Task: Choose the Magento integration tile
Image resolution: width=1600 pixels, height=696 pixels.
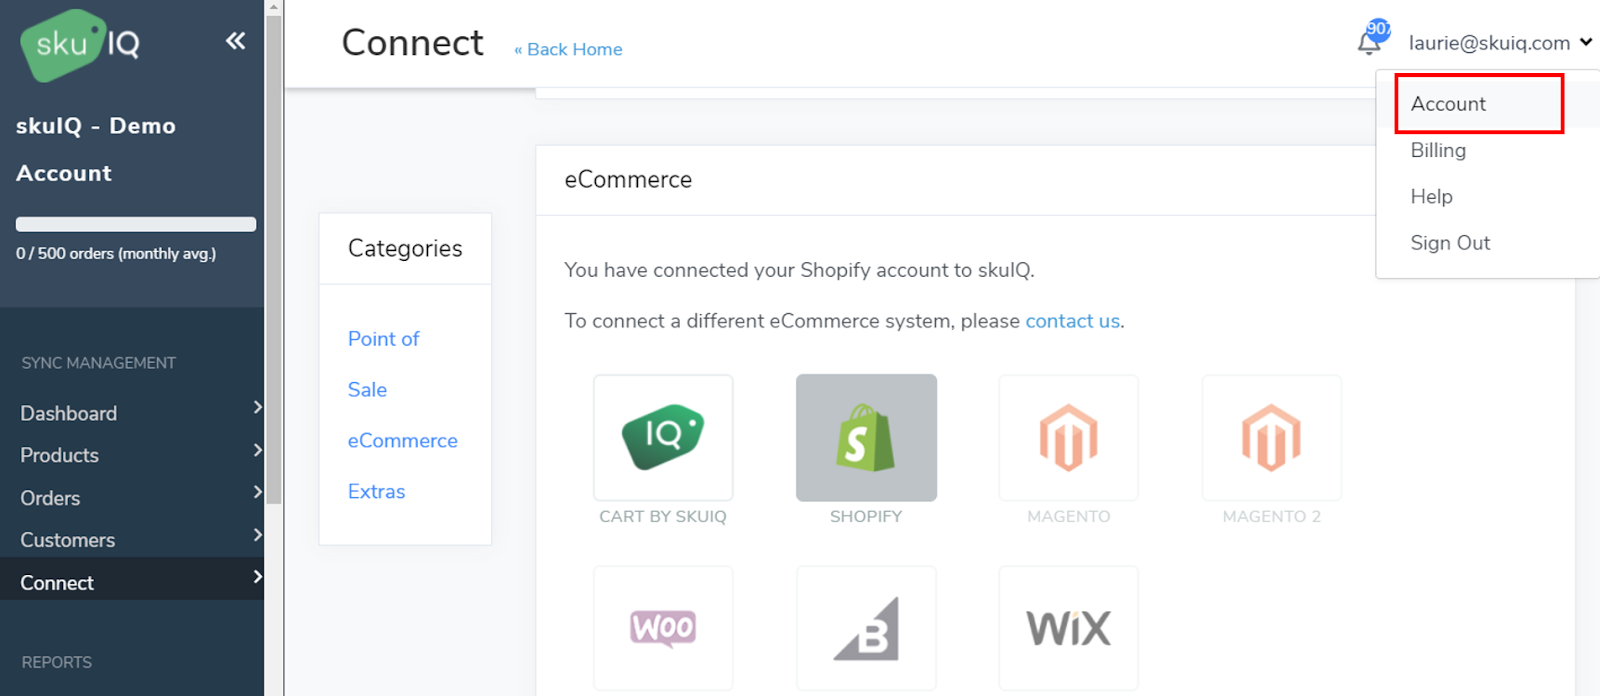Action: point(1068,438)
